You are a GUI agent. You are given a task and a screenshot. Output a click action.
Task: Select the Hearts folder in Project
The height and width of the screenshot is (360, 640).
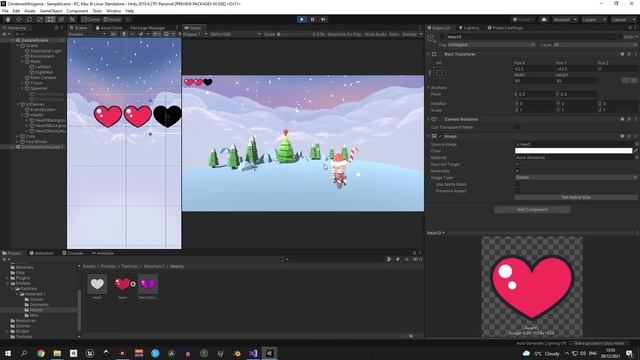36,310
